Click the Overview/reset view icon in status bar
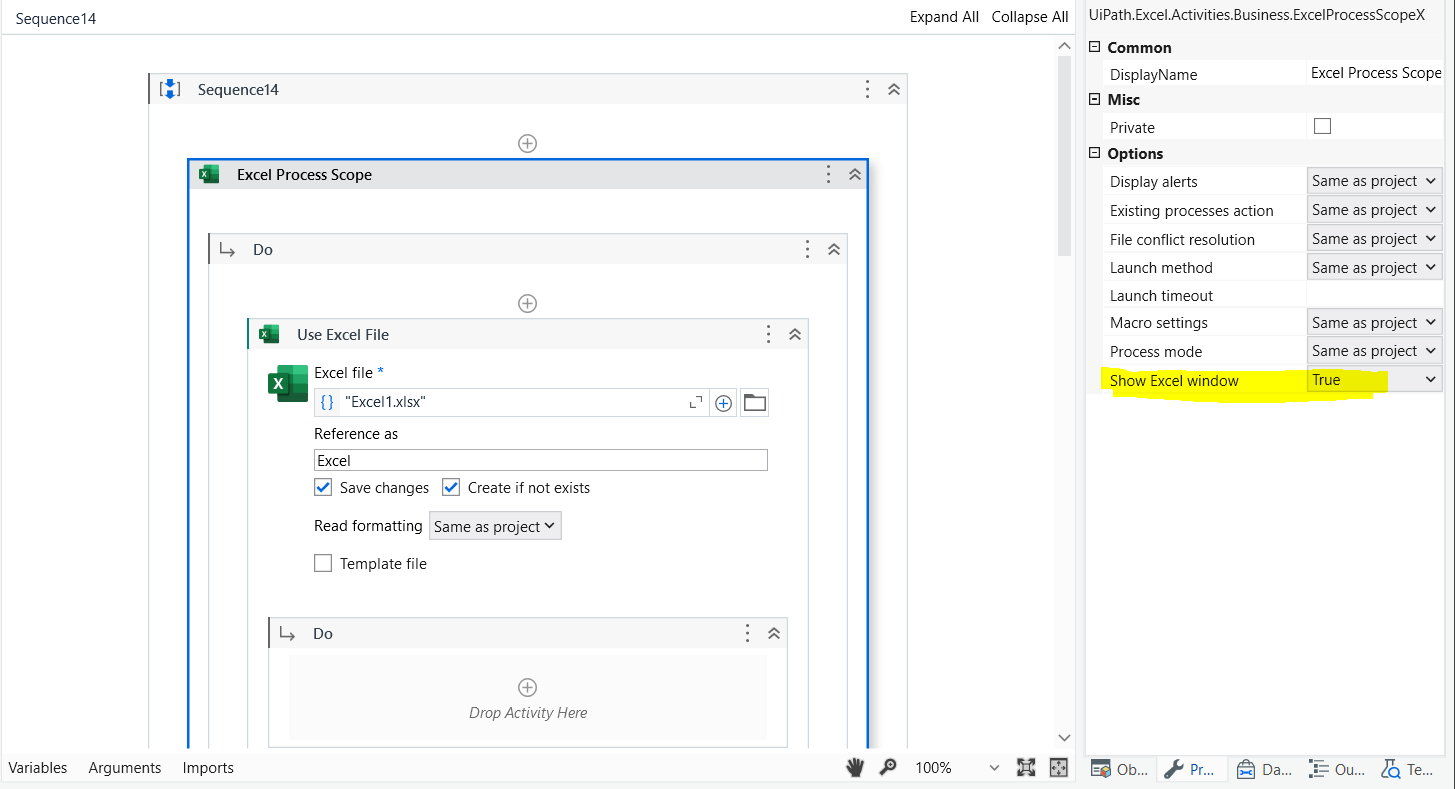Image resolution: width=1455 pixels, height=789 pixels. click(1057, 767)
